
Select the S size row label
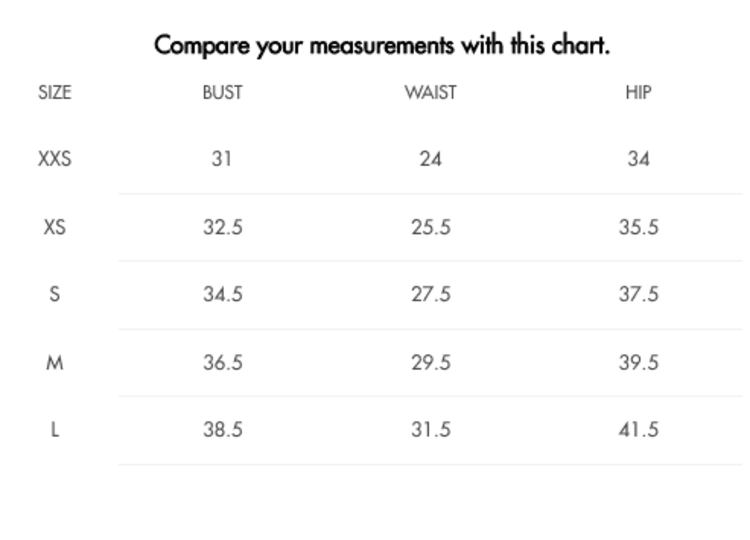coord(55,295)
